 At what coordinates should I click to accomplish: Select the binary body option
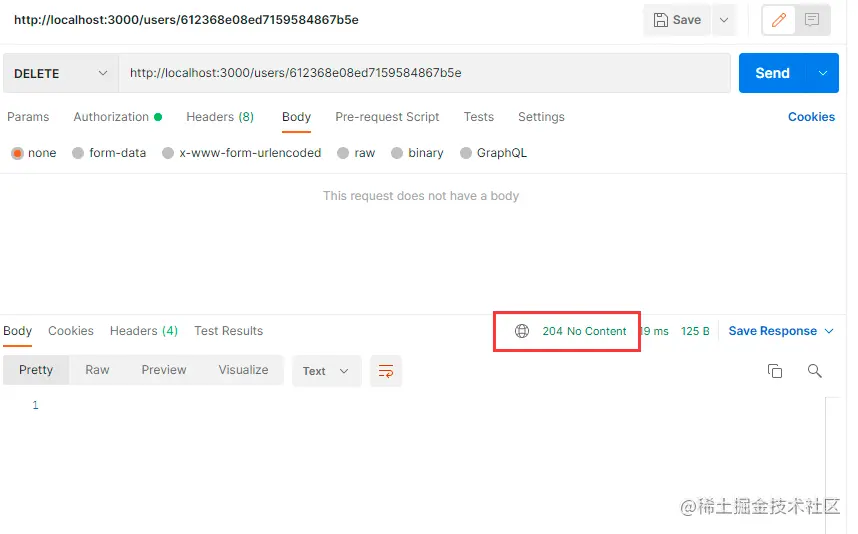[397, 153]
